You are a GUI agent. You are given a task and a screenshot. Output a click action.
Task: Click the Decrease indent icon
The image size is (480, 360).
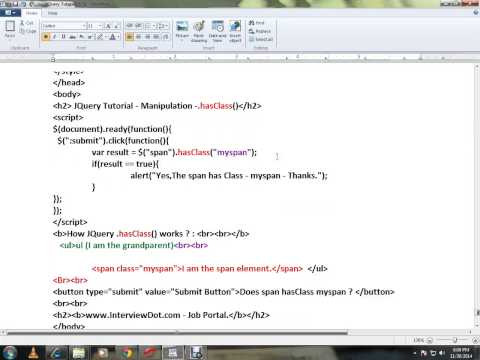(130, 26)
